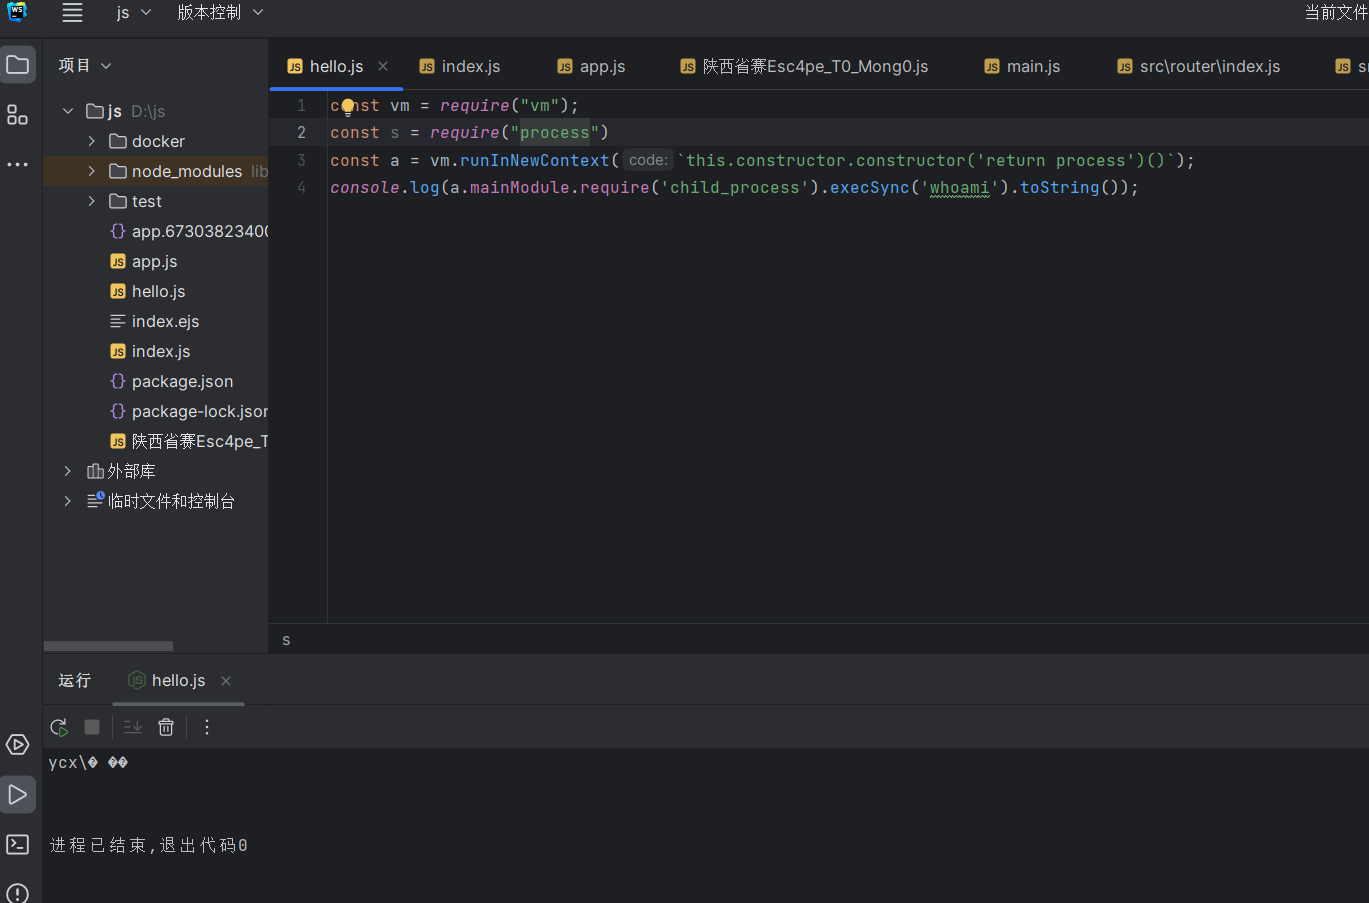
Task: Click the ycx console output line
Action: pos(88,762)
